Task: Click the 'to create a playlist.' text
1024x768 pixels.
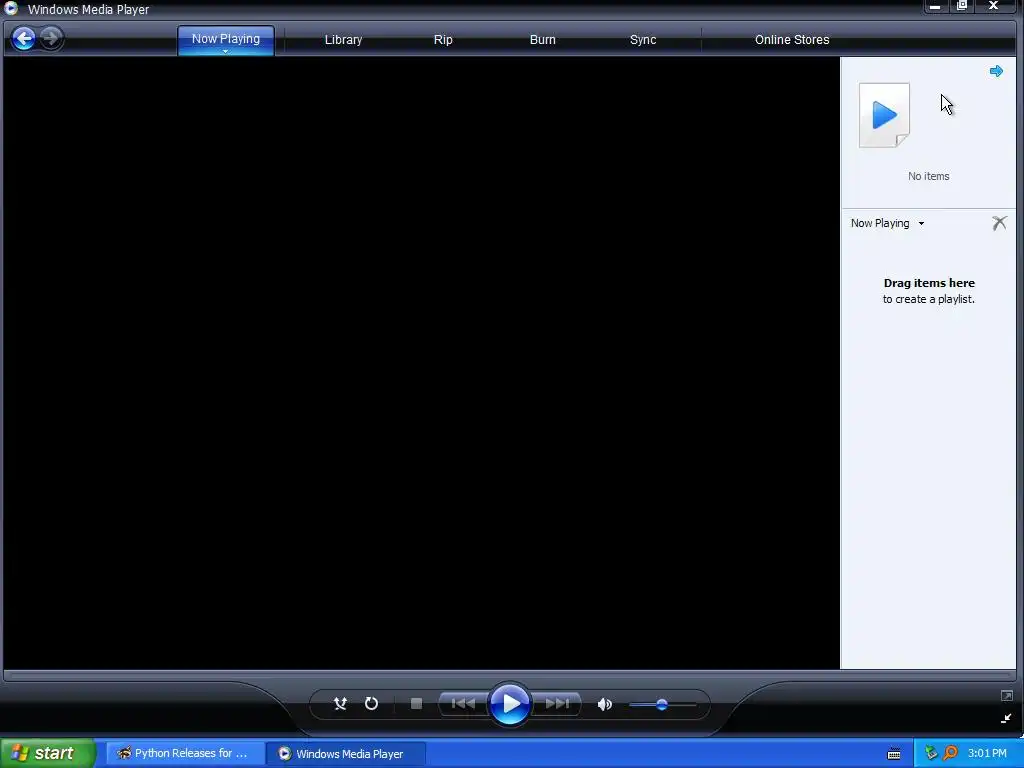Action: point(929,299)
